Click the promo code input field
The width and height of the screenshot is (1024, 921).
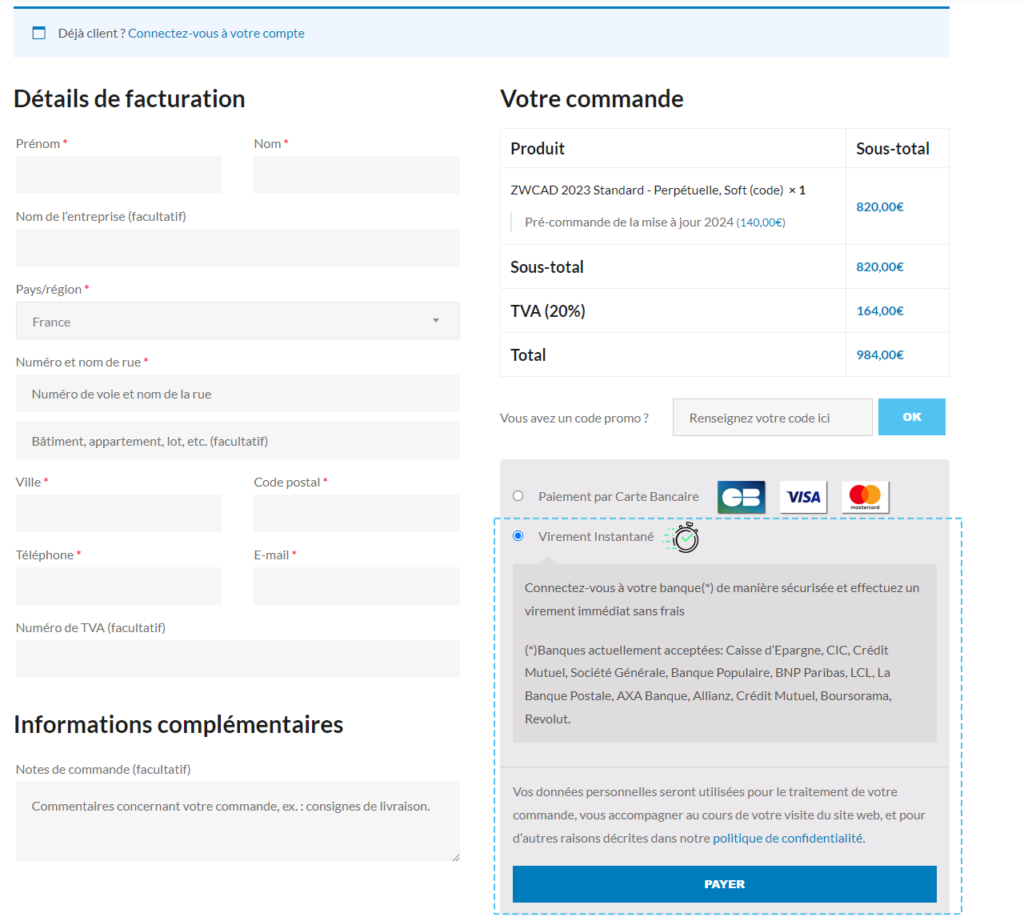click(x=772, y=418)
